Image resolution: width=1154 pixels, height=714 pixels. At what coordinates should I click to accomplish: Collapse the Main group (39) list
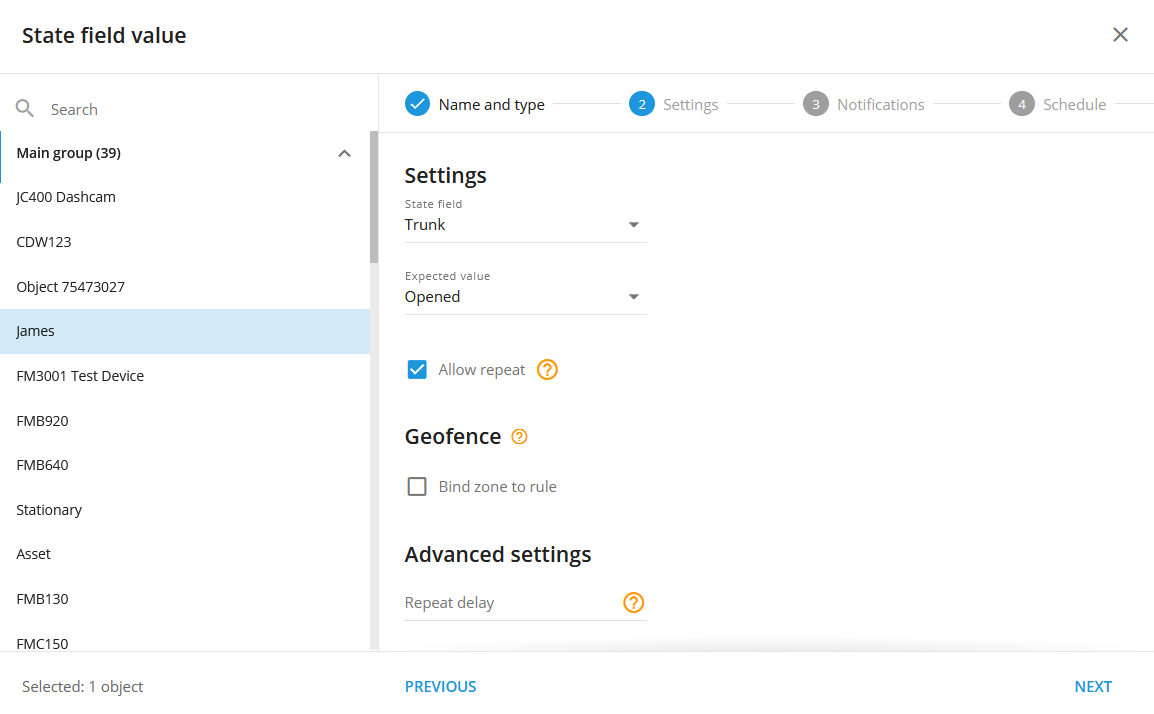[344, 154]
